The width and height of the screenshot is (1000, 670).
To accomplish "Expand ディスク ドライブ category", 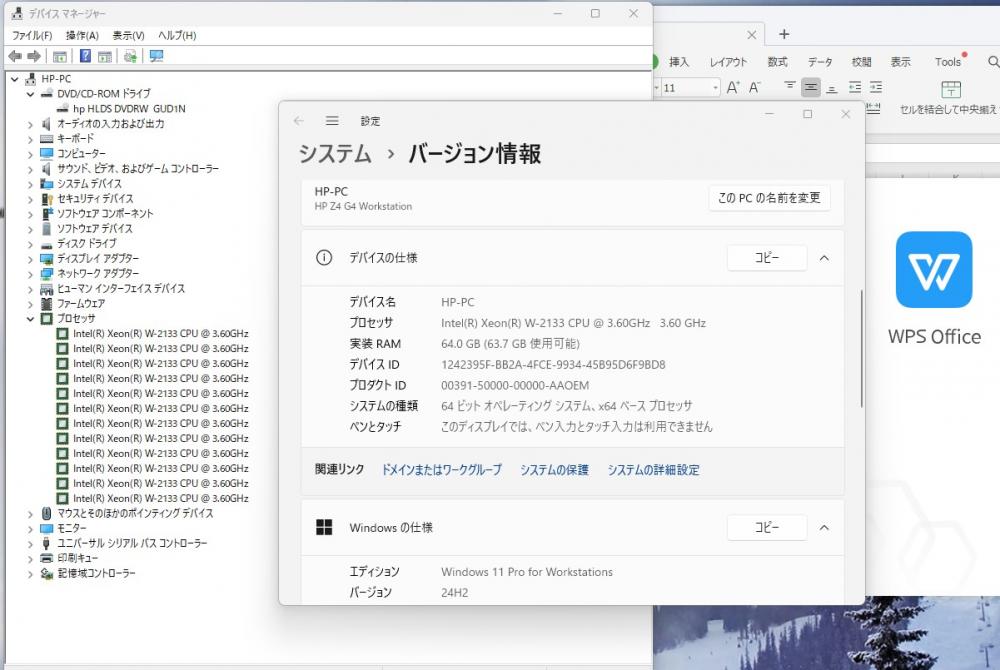I will (x=30, y=244).
